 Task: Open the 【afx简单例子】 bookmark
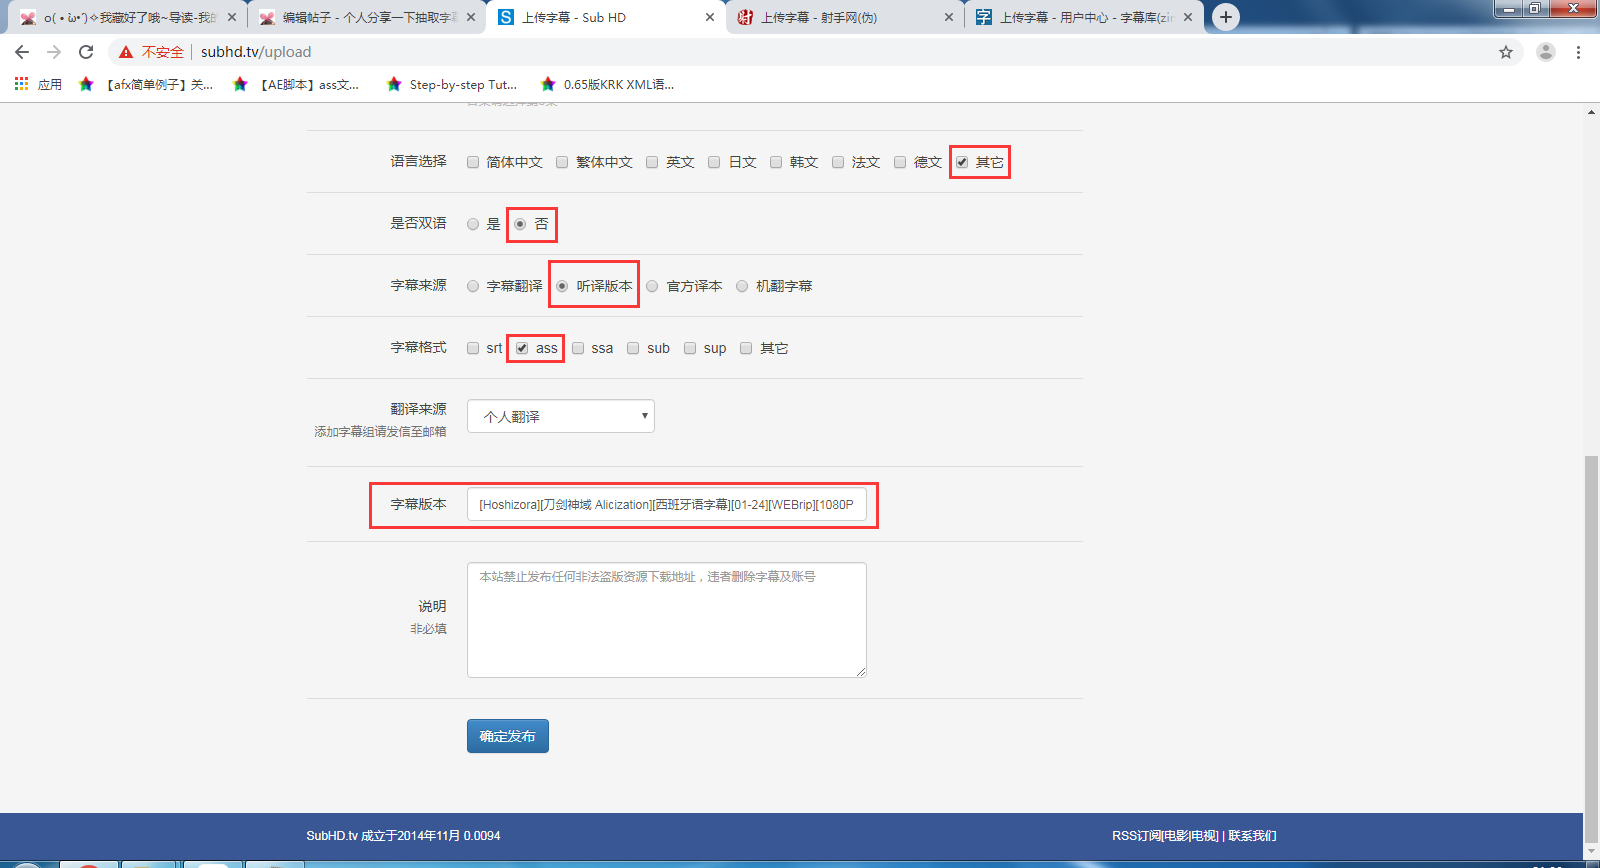[146, 84]
